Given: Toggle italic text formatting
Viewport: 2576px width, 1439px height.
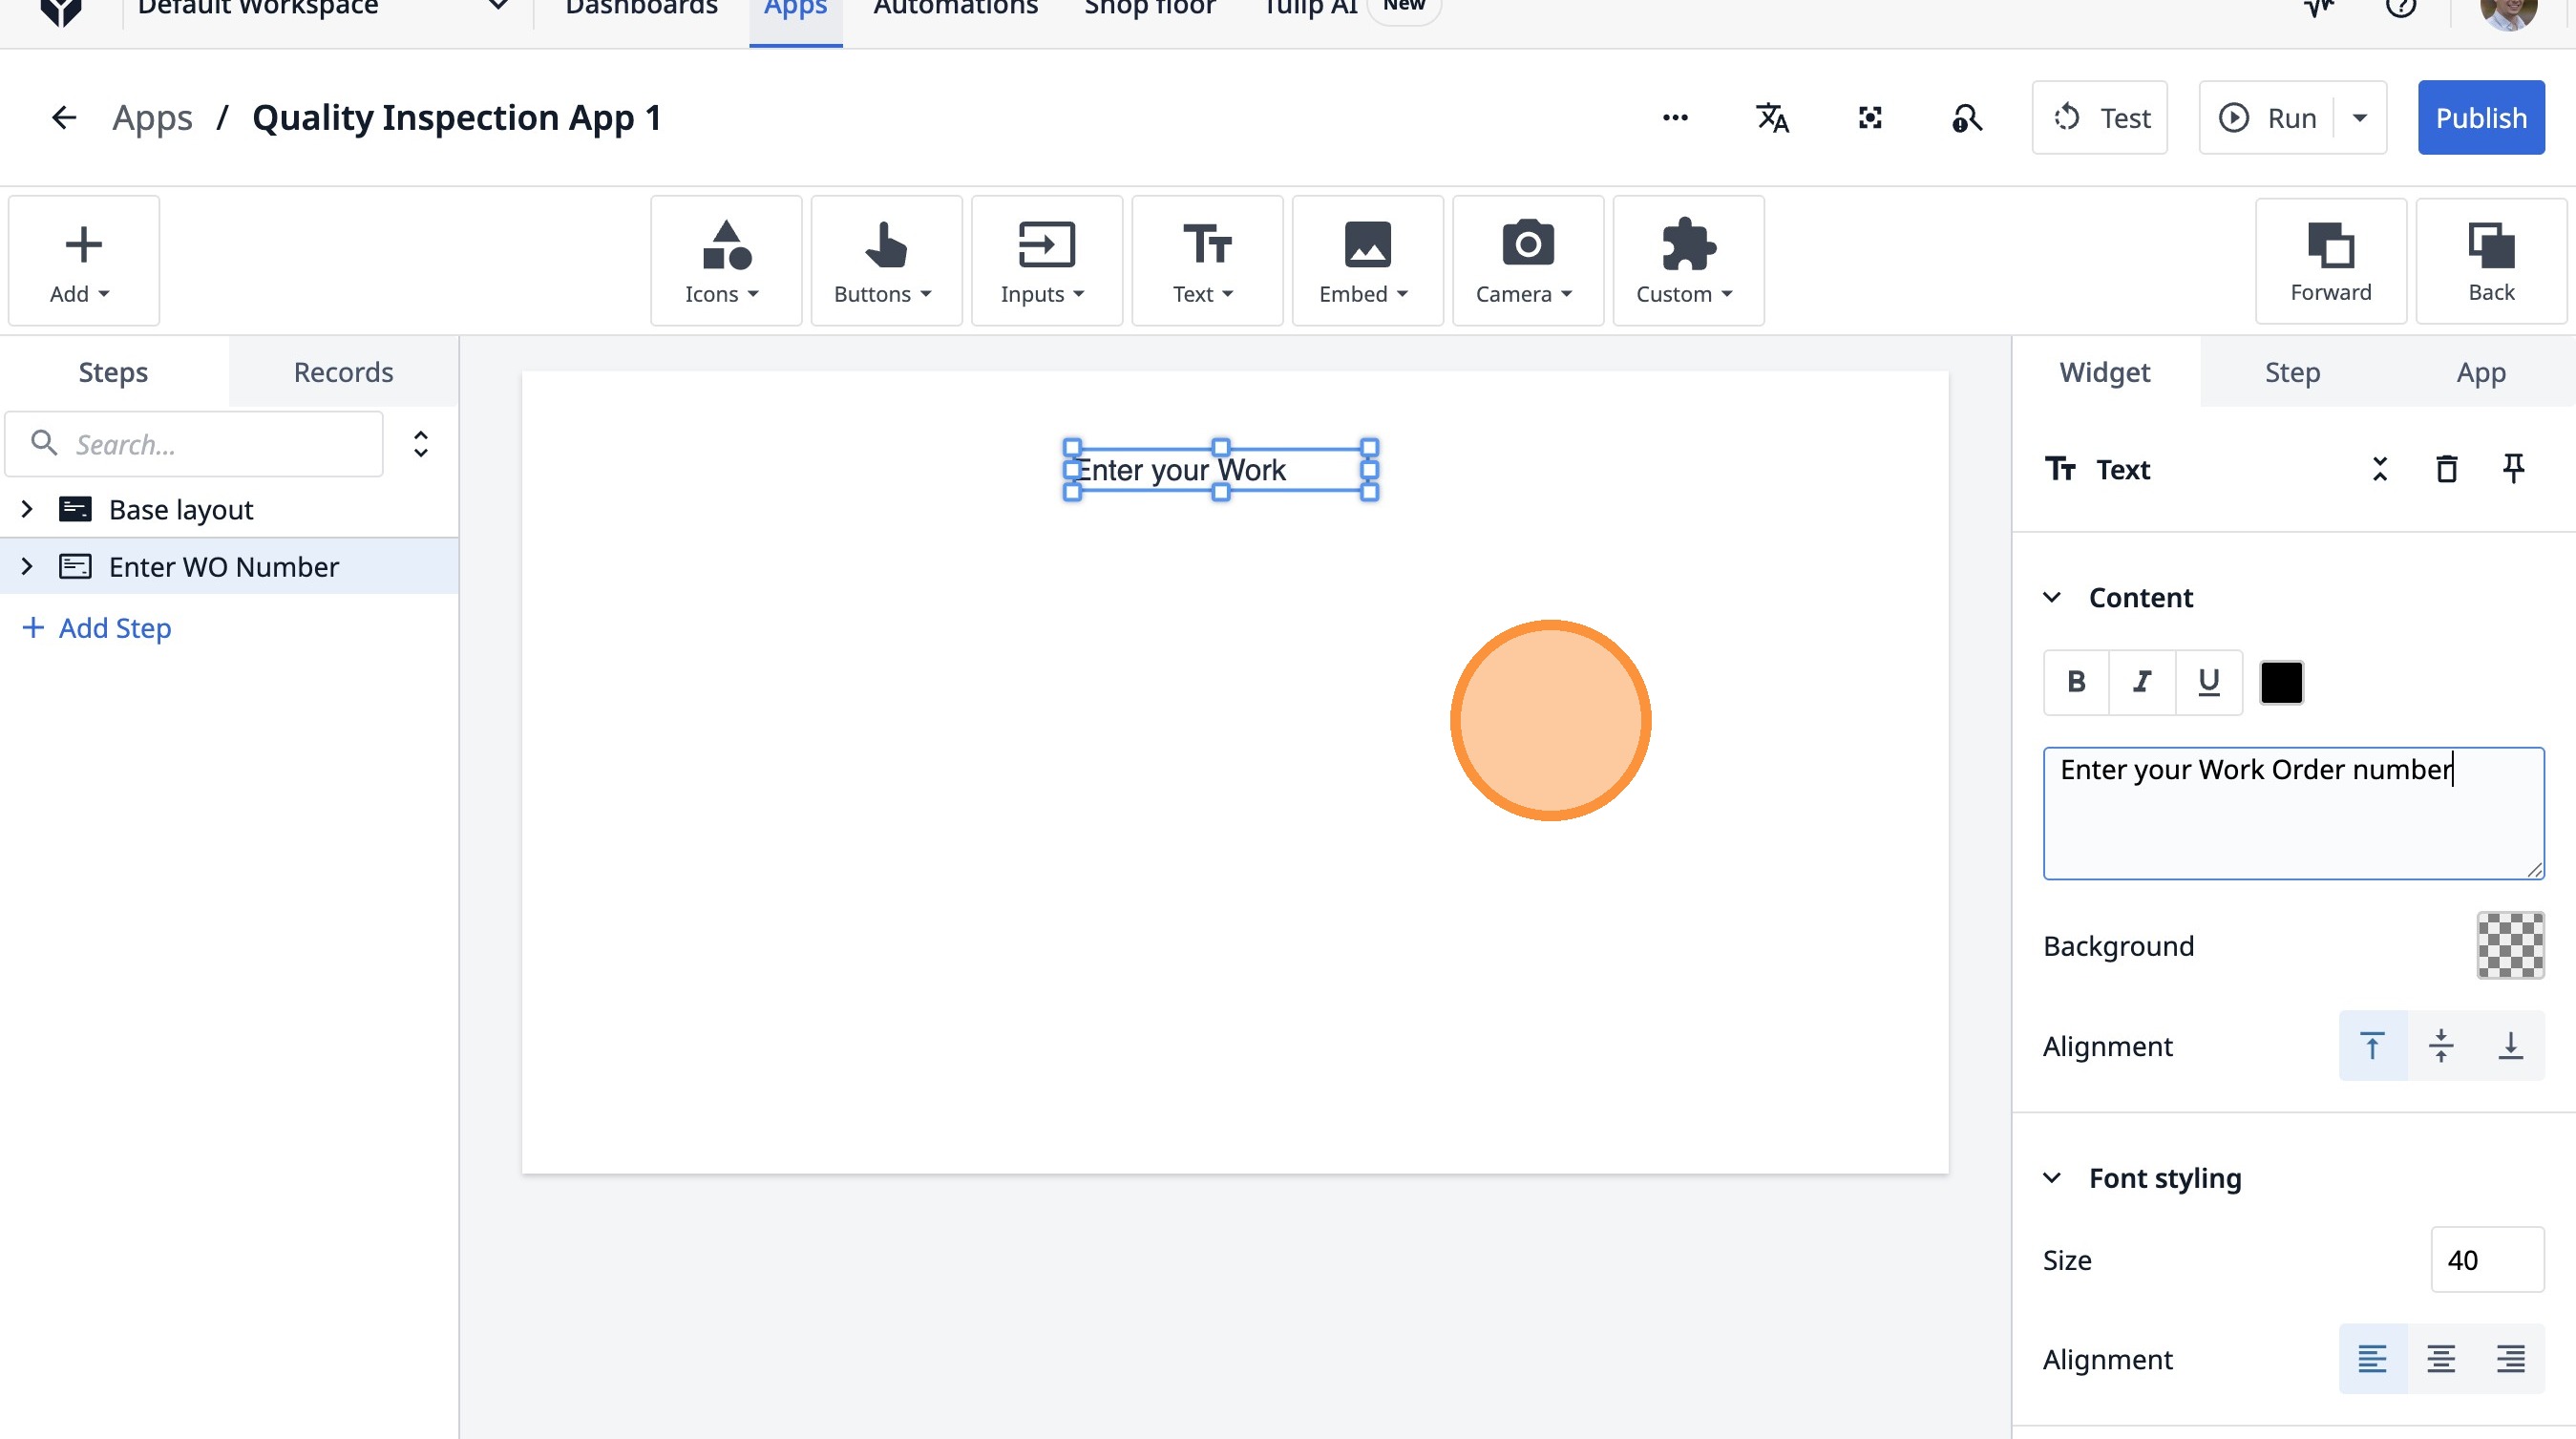Looking at the screenshot, I should point(2142,682).
